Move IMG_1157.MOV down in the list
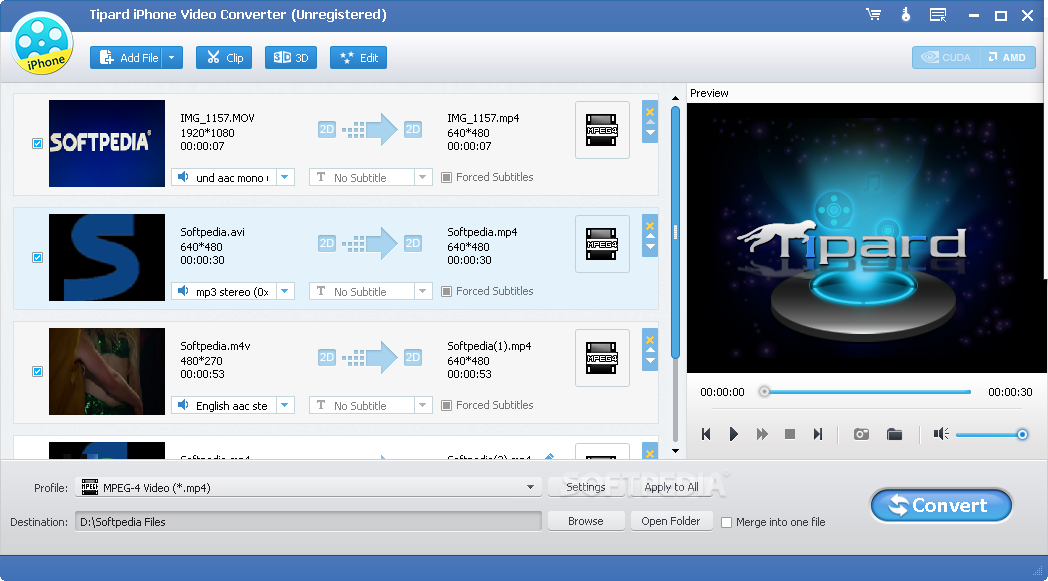This screenshot has height=581, width=1048. [650, 132]
